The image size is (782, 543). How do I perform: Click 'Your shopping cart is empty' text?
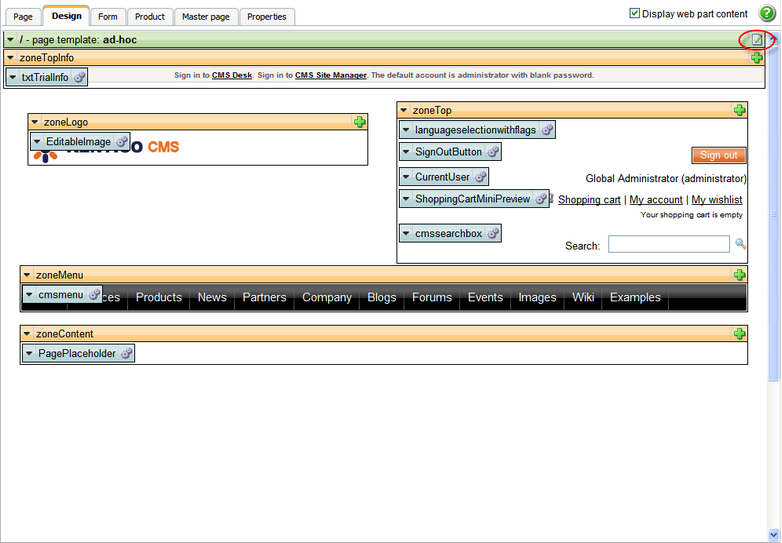tap(691, 215)
